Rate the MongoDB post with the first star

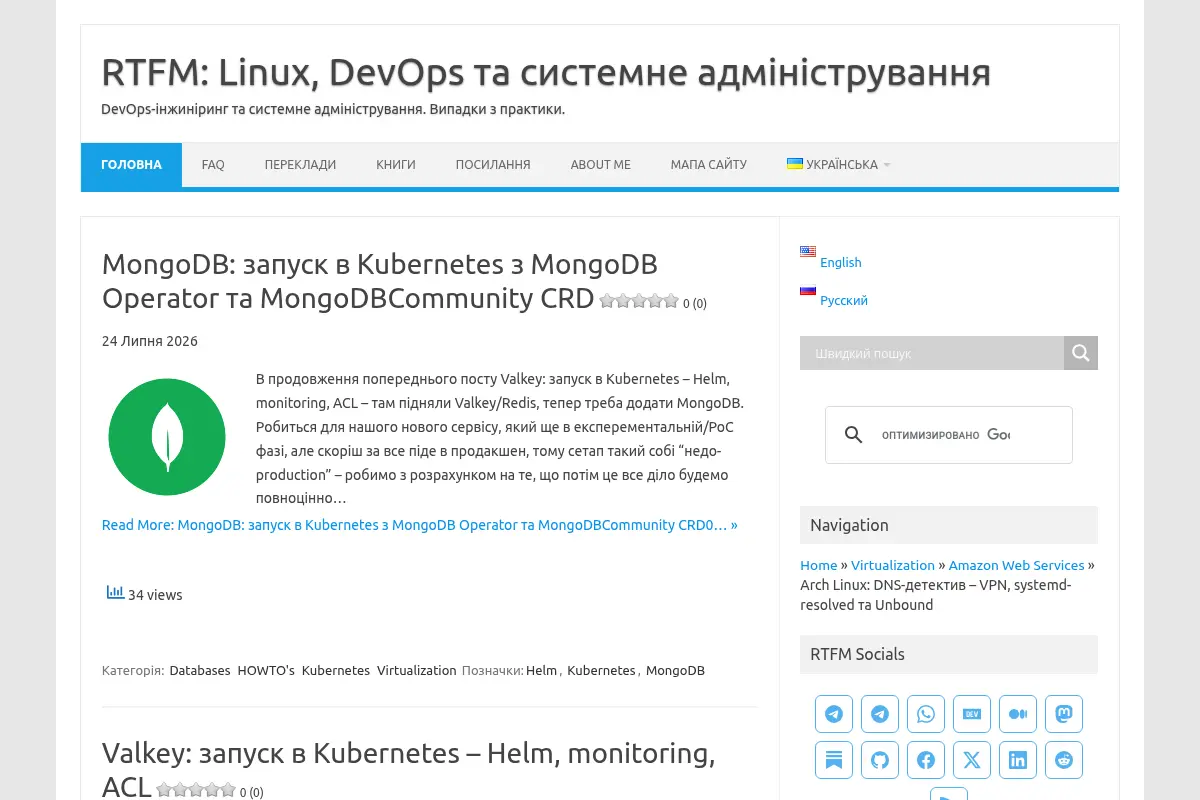607,300
